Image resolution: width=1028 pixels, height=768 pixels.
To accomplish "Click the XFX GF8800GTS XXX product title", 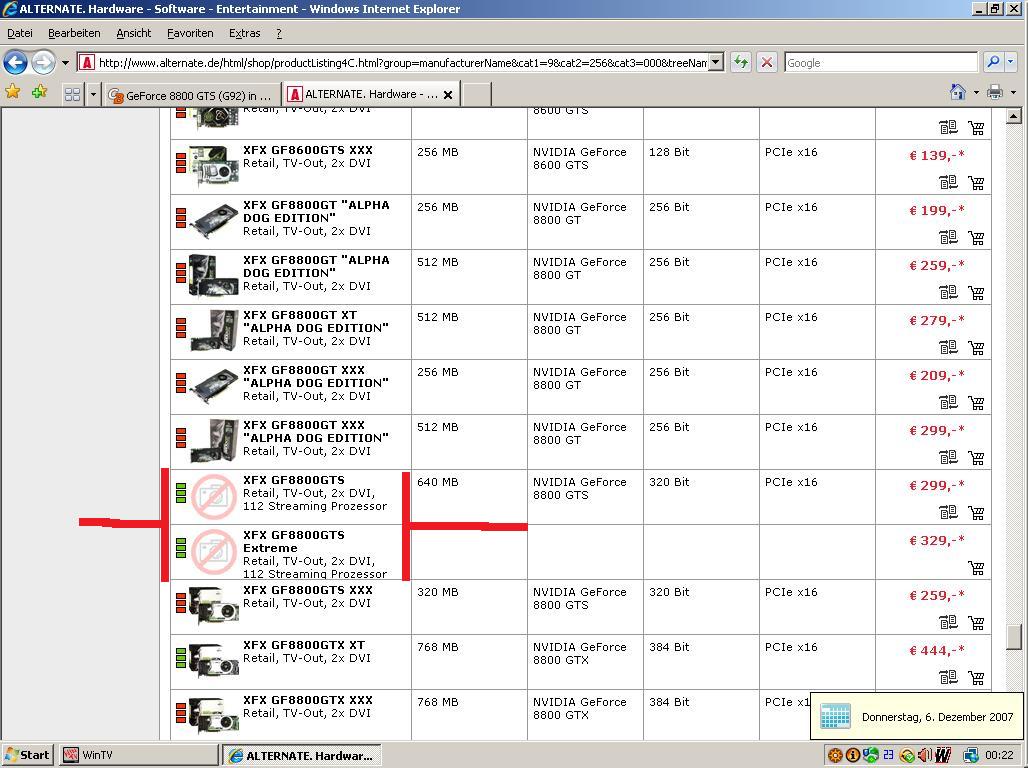I will [307, 590].
